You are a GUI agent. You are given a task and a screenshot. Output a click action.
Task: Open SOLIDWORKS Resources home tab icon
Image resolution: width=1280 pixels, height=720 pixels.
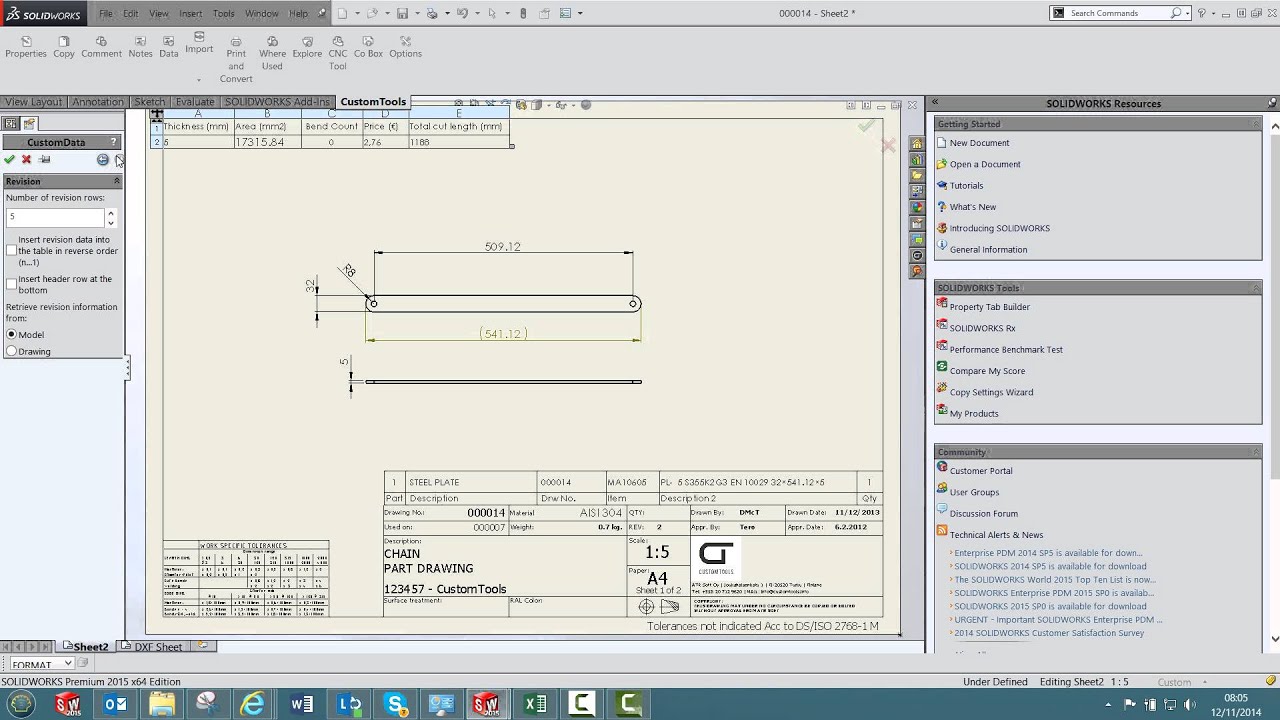point(917,144)
